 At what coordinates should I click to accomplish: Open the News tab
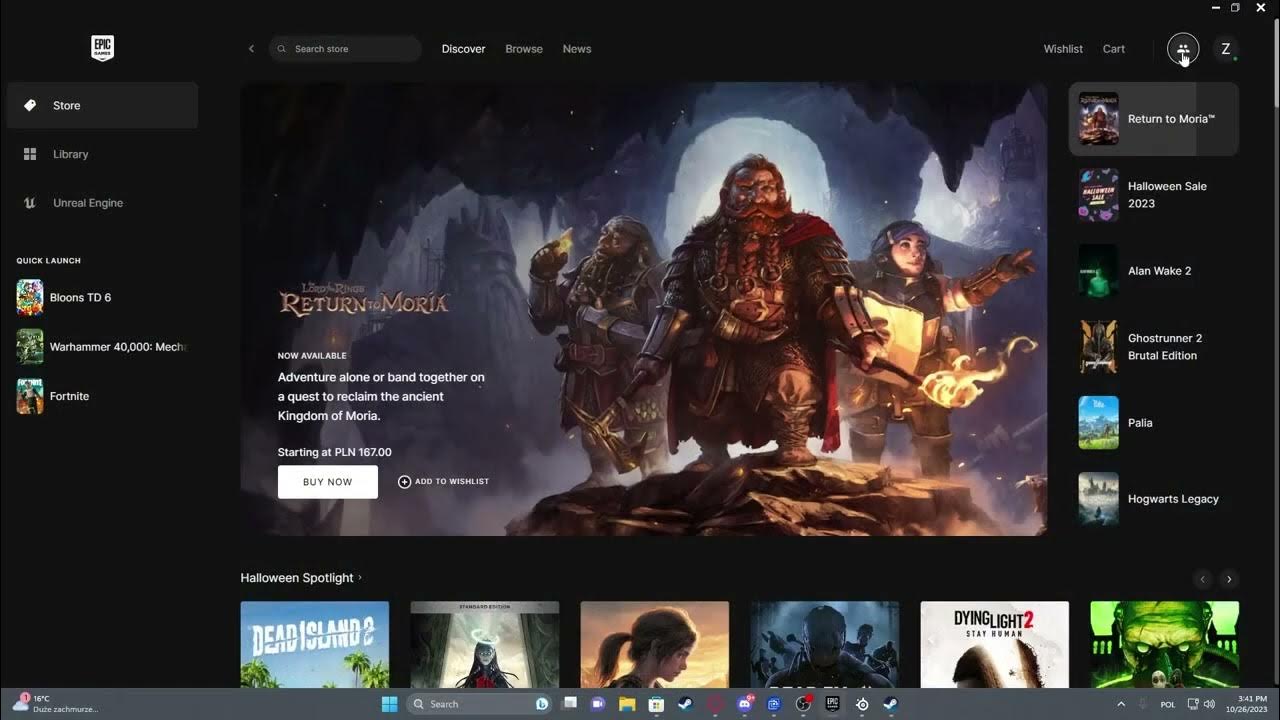(x=577, y=49)
